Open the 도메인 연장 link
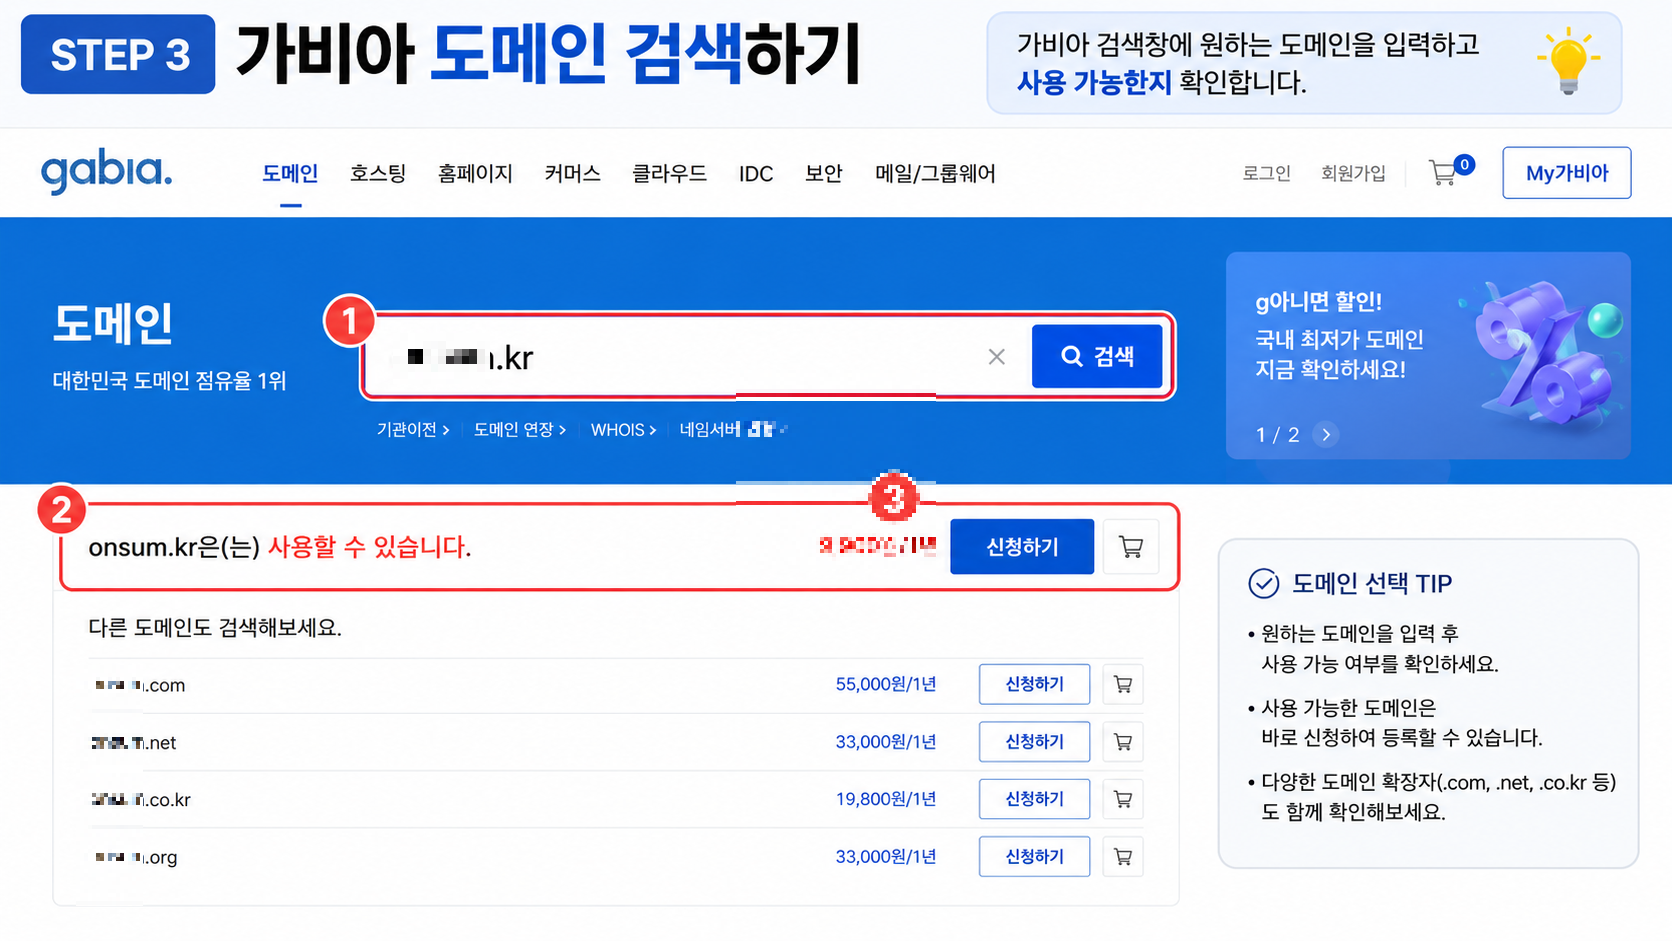Screen dimensions: 1672x941 [520, 430]
